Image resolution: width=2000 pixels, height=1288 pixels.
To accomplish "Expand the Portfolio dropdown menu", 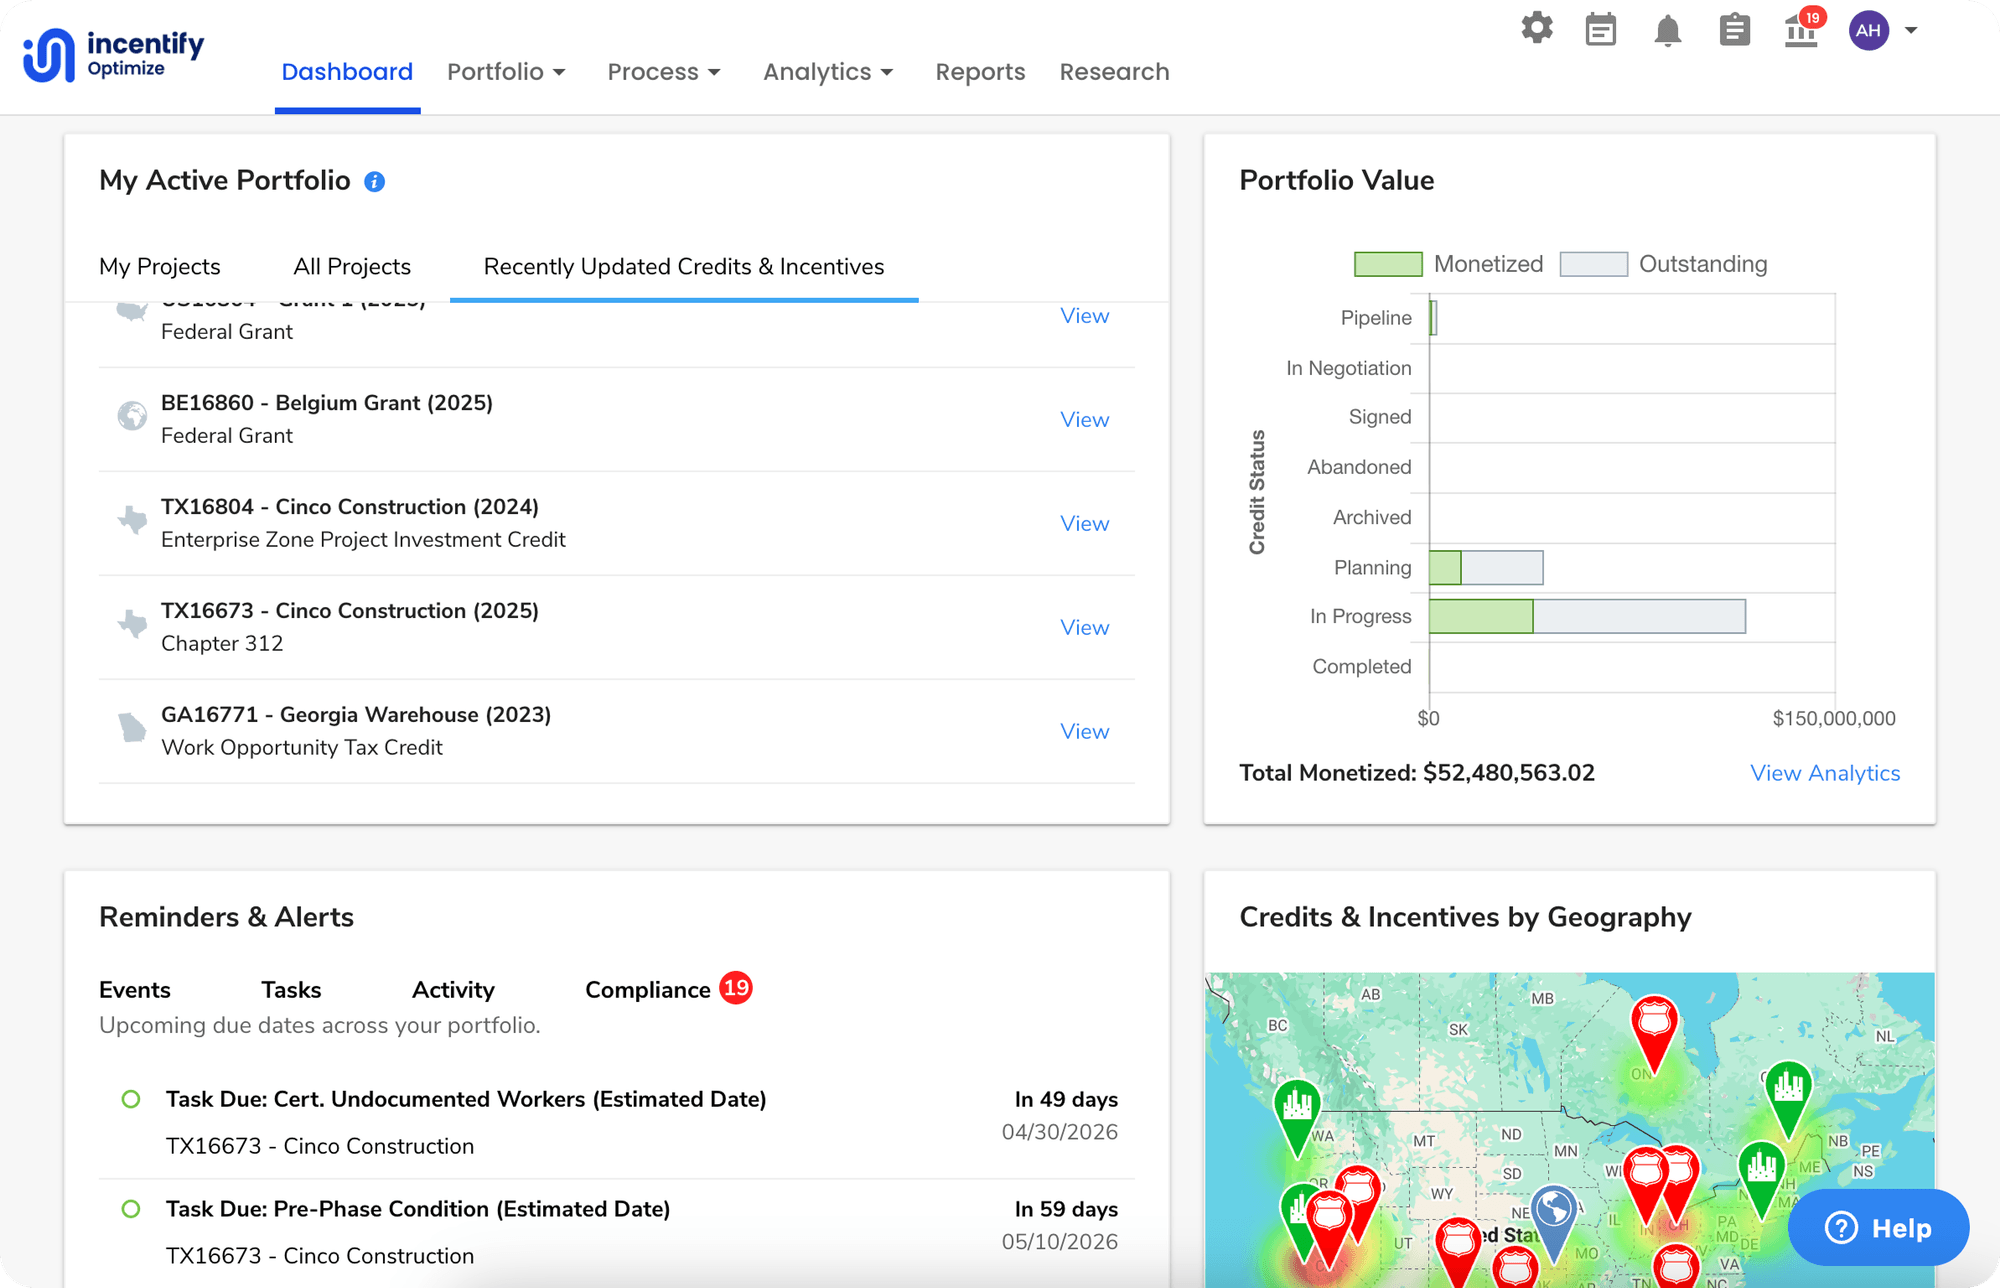I will tap(507, 72).
